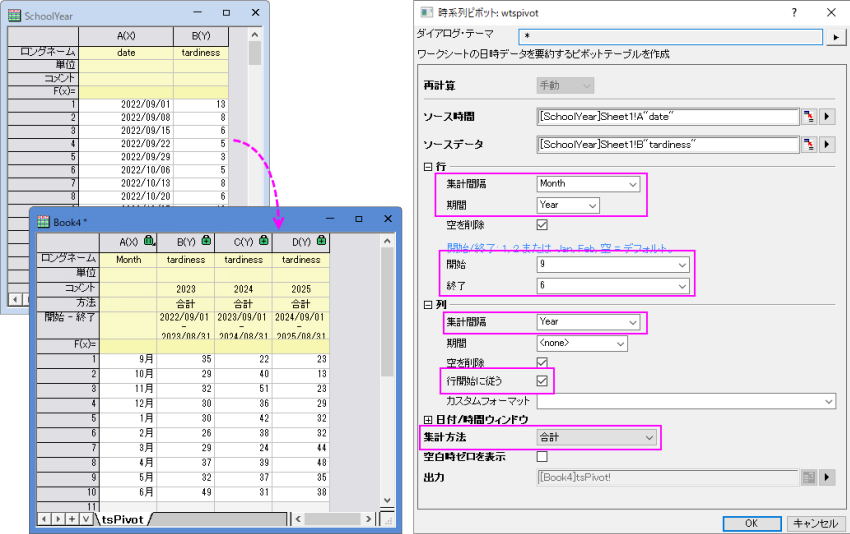Viewport: 850px width, 534px height.
Task: Click the lock icon on column D(Y)
Action: pos(320,241)
